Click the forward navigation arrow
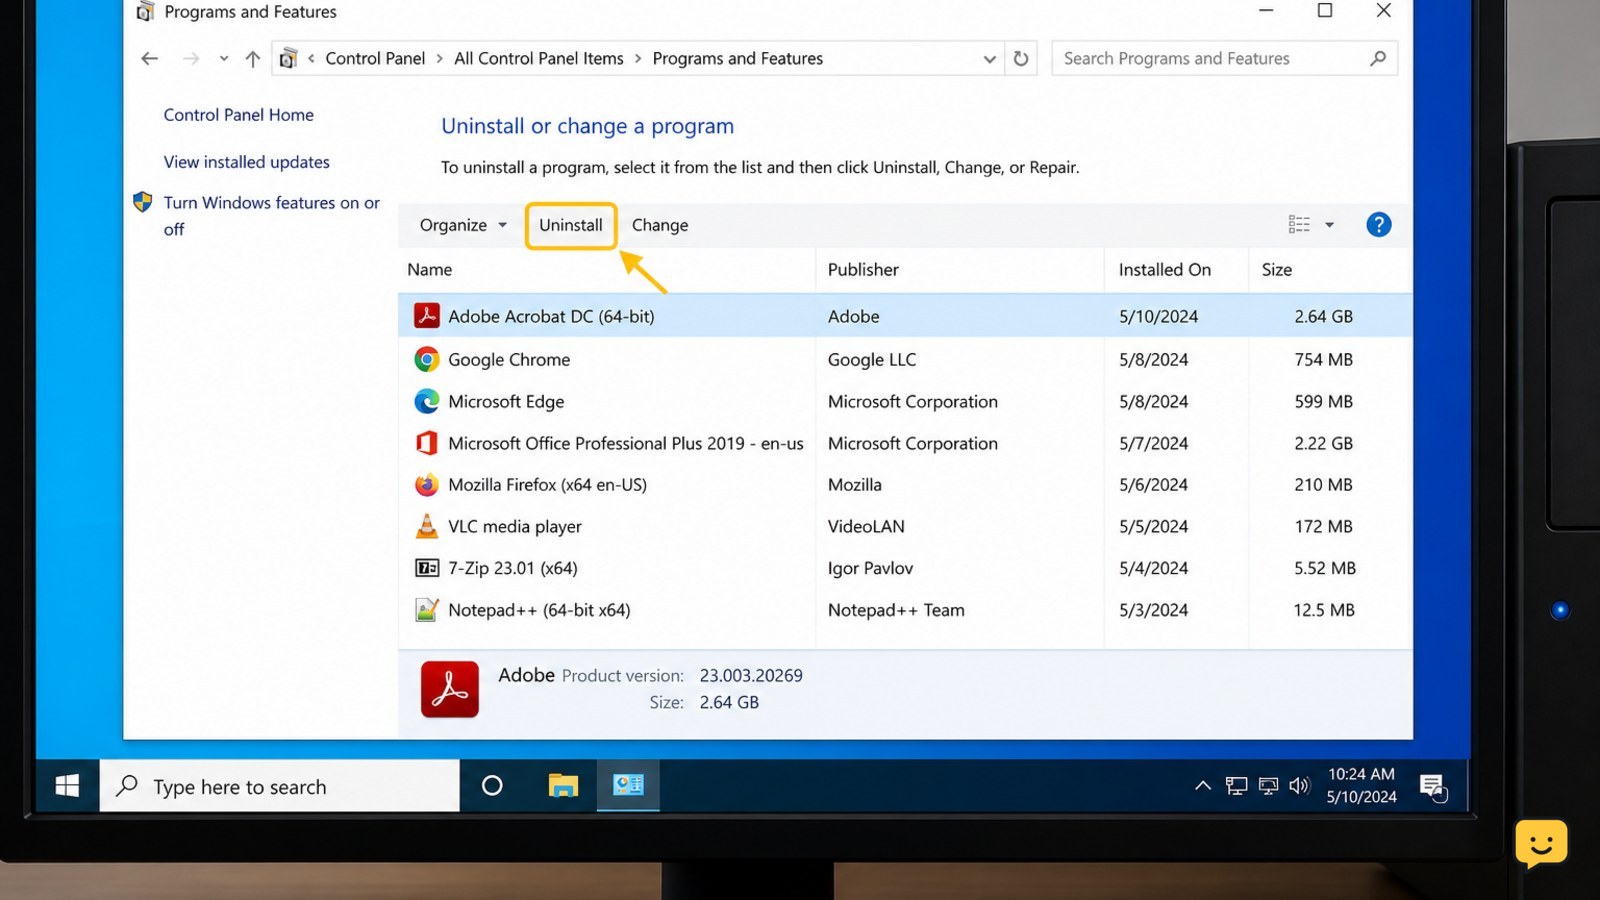Image resolution: width=1600 pixels, height=900 pixels. (190, 59)
